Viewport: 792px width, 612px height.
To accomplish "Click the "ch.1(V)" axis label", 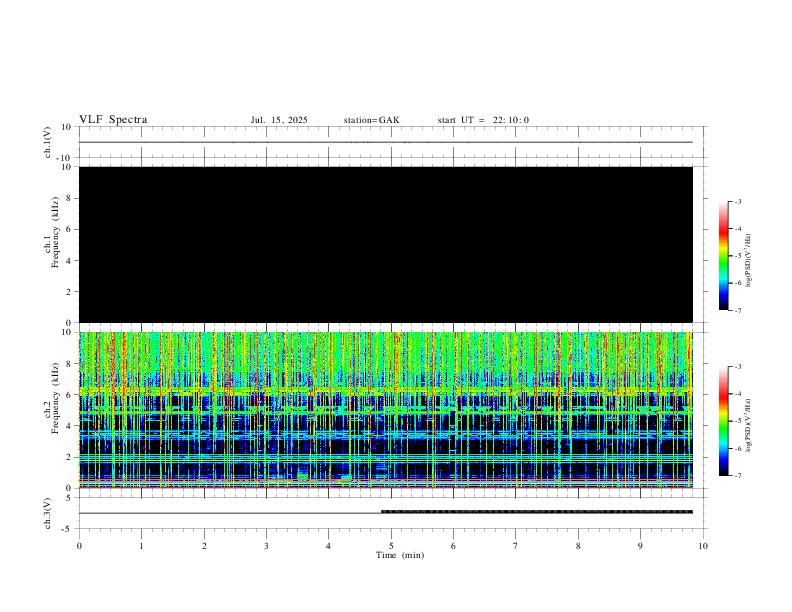I will pos(47,142).
